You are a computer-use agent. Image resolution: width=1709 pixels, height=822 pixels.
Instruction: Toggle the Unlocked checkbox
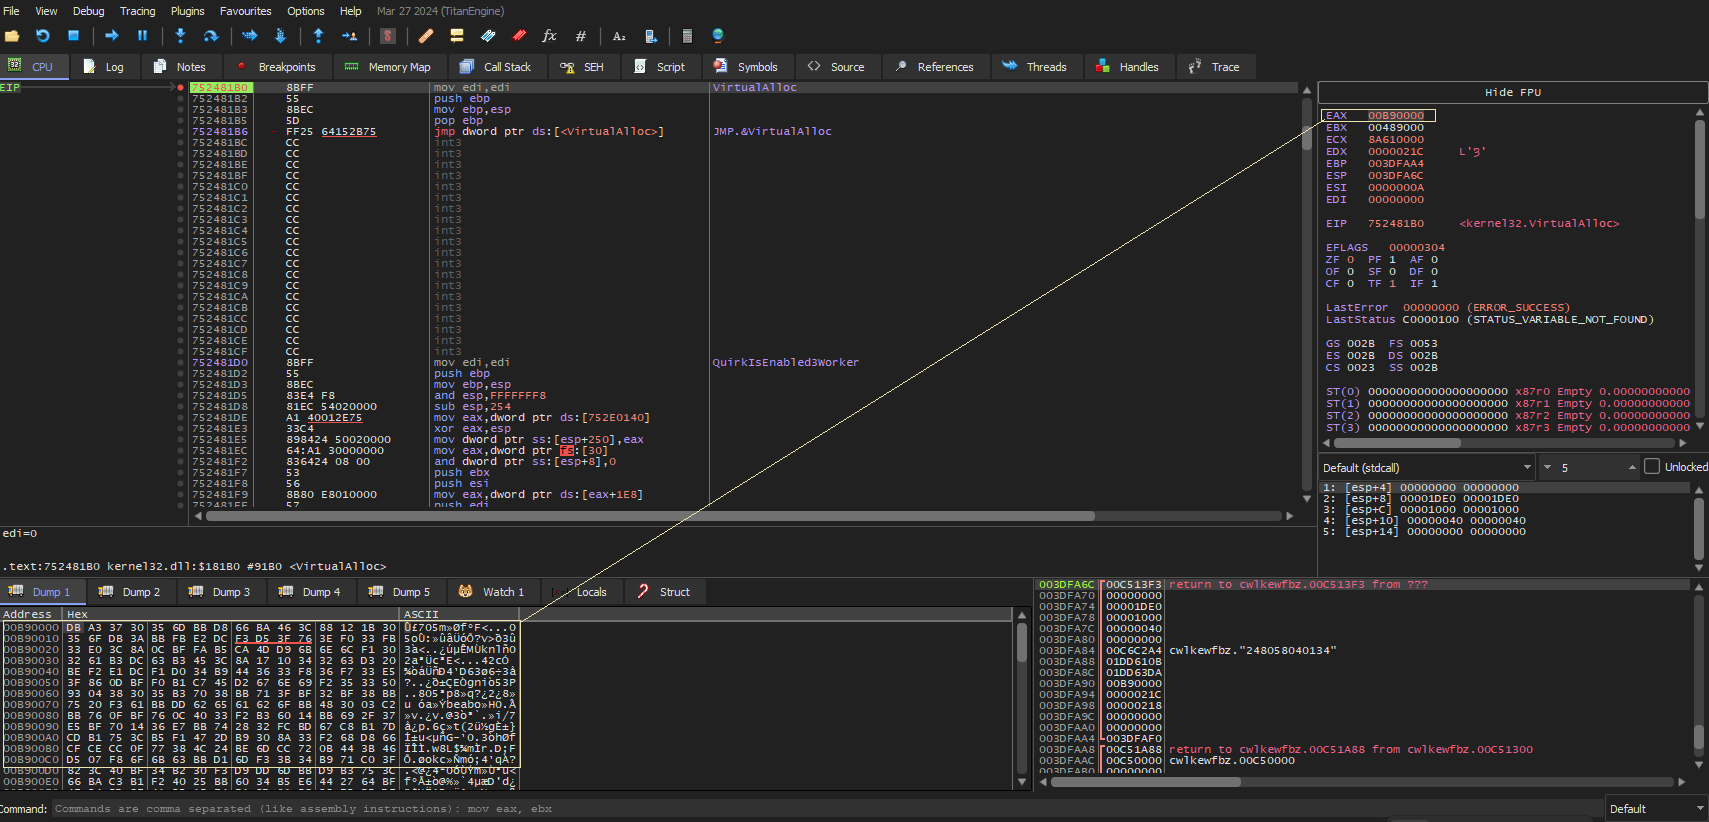coord(1652,467)
